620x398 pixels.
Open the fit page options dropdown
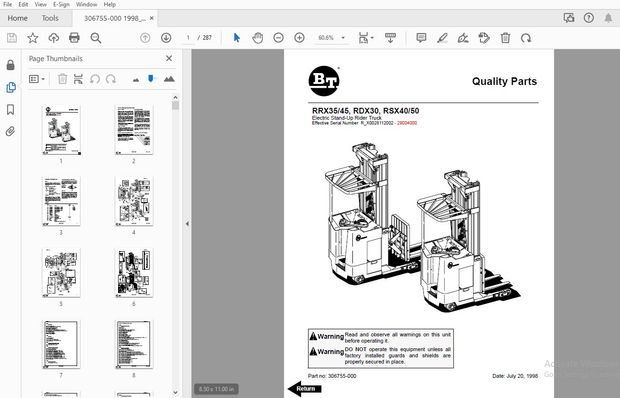tap(366, 38)
